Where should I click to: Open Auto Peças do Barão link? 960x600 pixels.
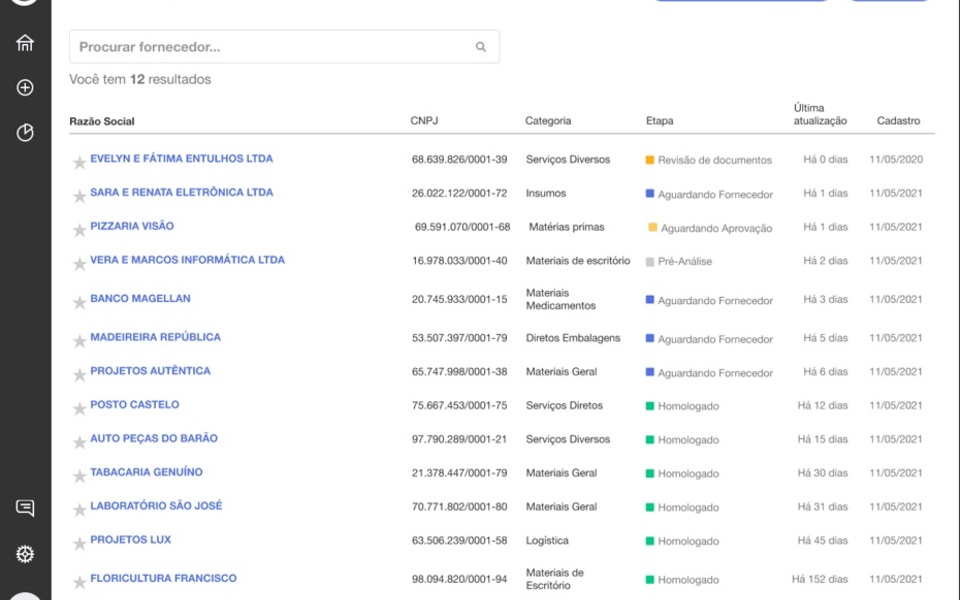pos(154,438)
